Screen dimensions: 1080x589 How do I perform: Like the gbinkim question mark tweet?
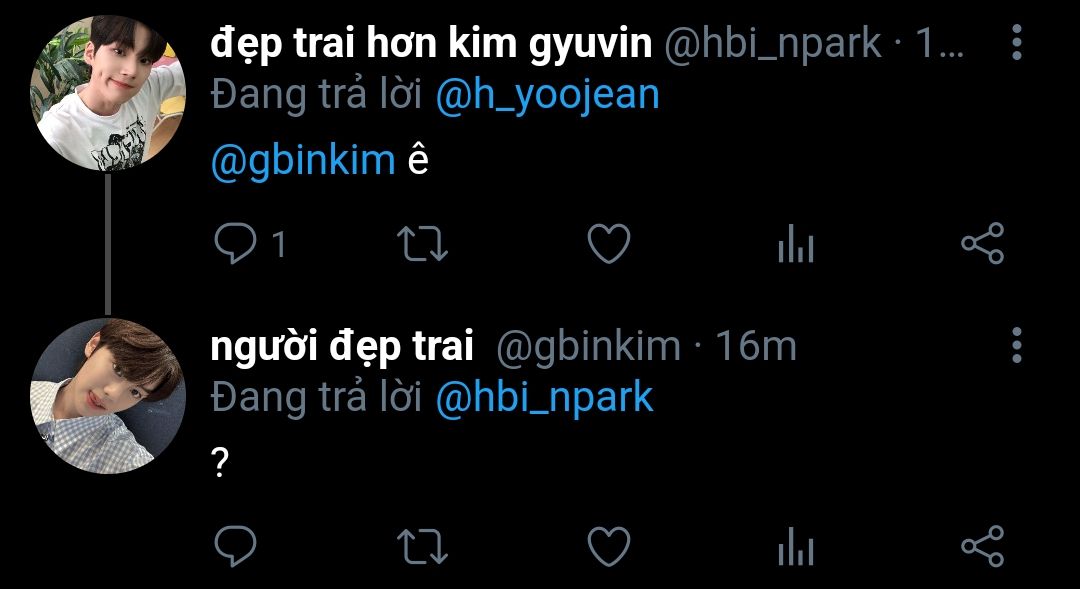click(x=609, y=546)
